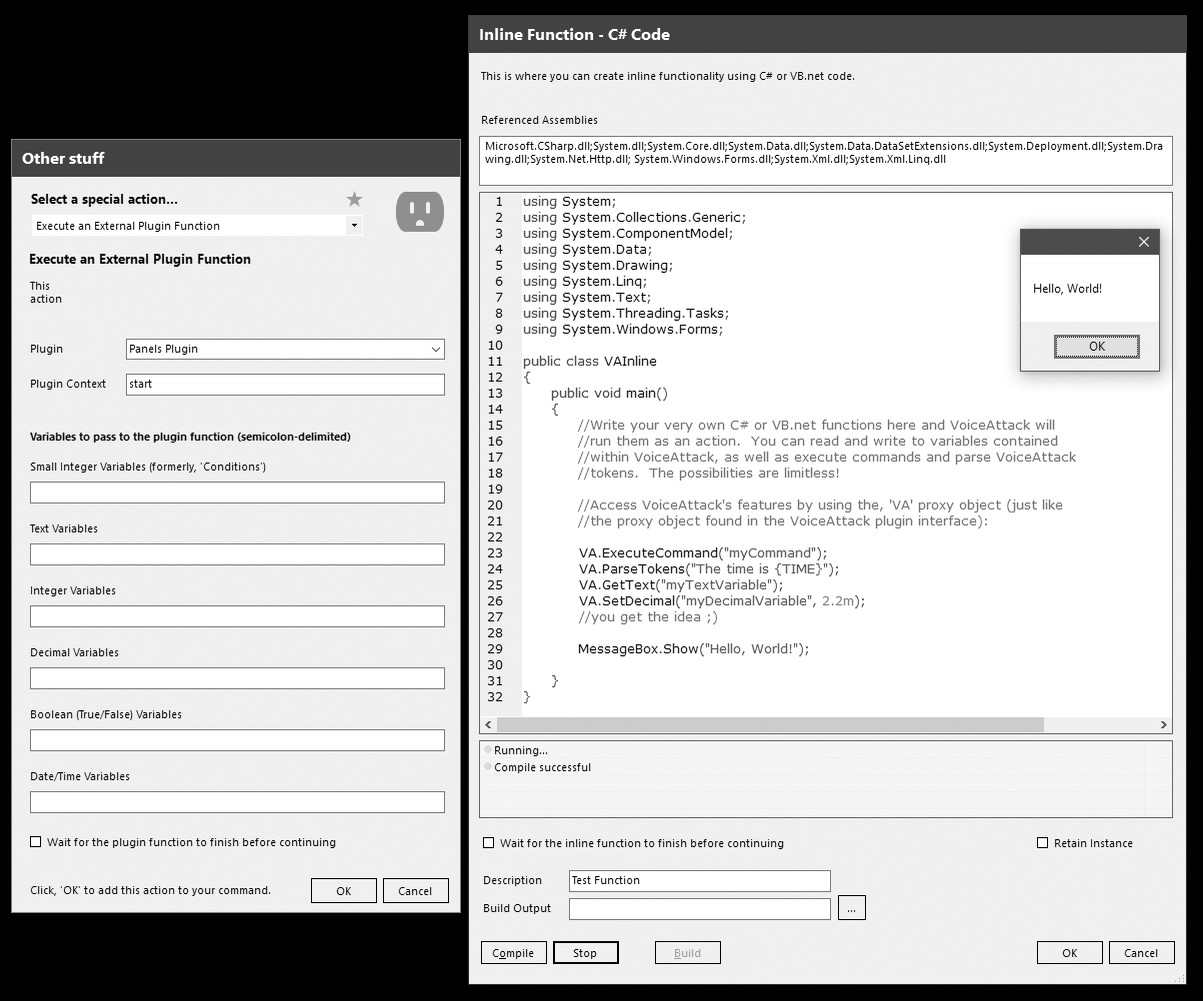This screenshot has height=1001, width=1203.
Task: Open the special action dropdown
Action: click(353, 226)
